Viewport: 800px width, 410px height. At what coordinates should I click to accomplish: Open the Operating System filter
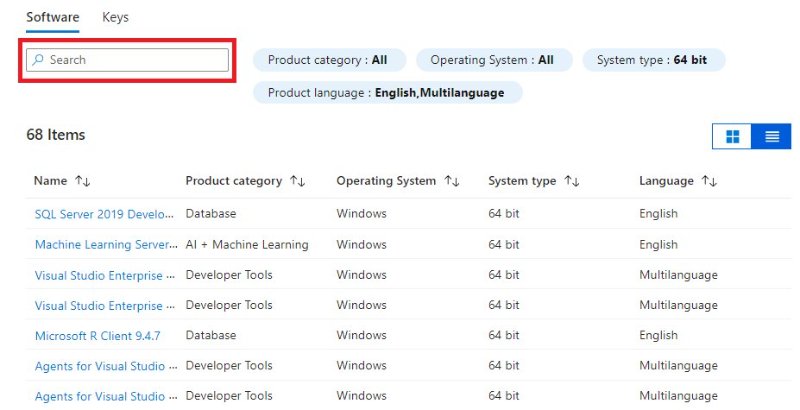tap(492, 60)
